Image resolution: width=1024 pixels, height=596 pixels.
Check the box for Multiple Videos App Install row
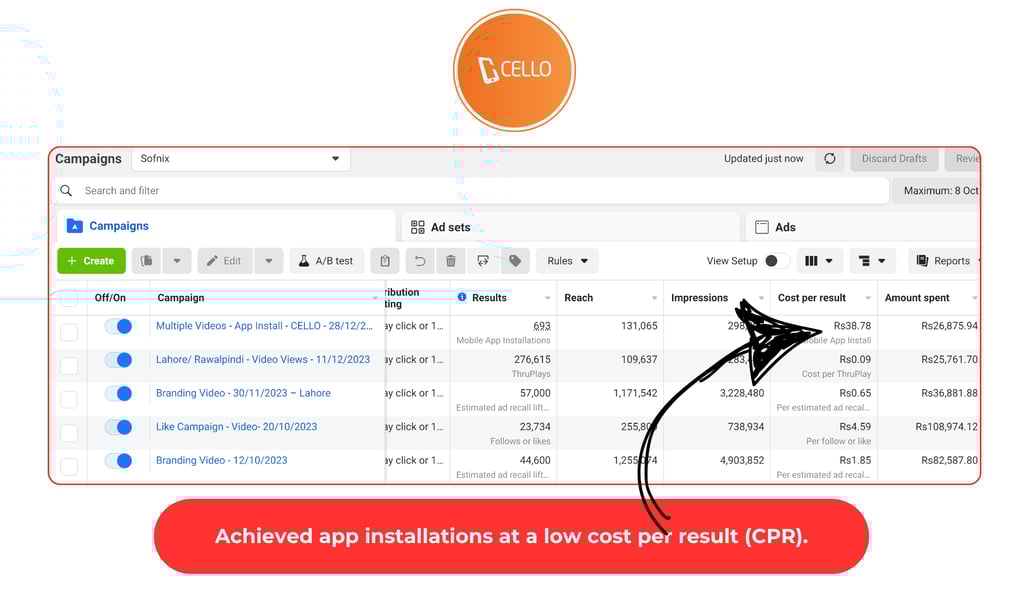click(x=69, y=332)
